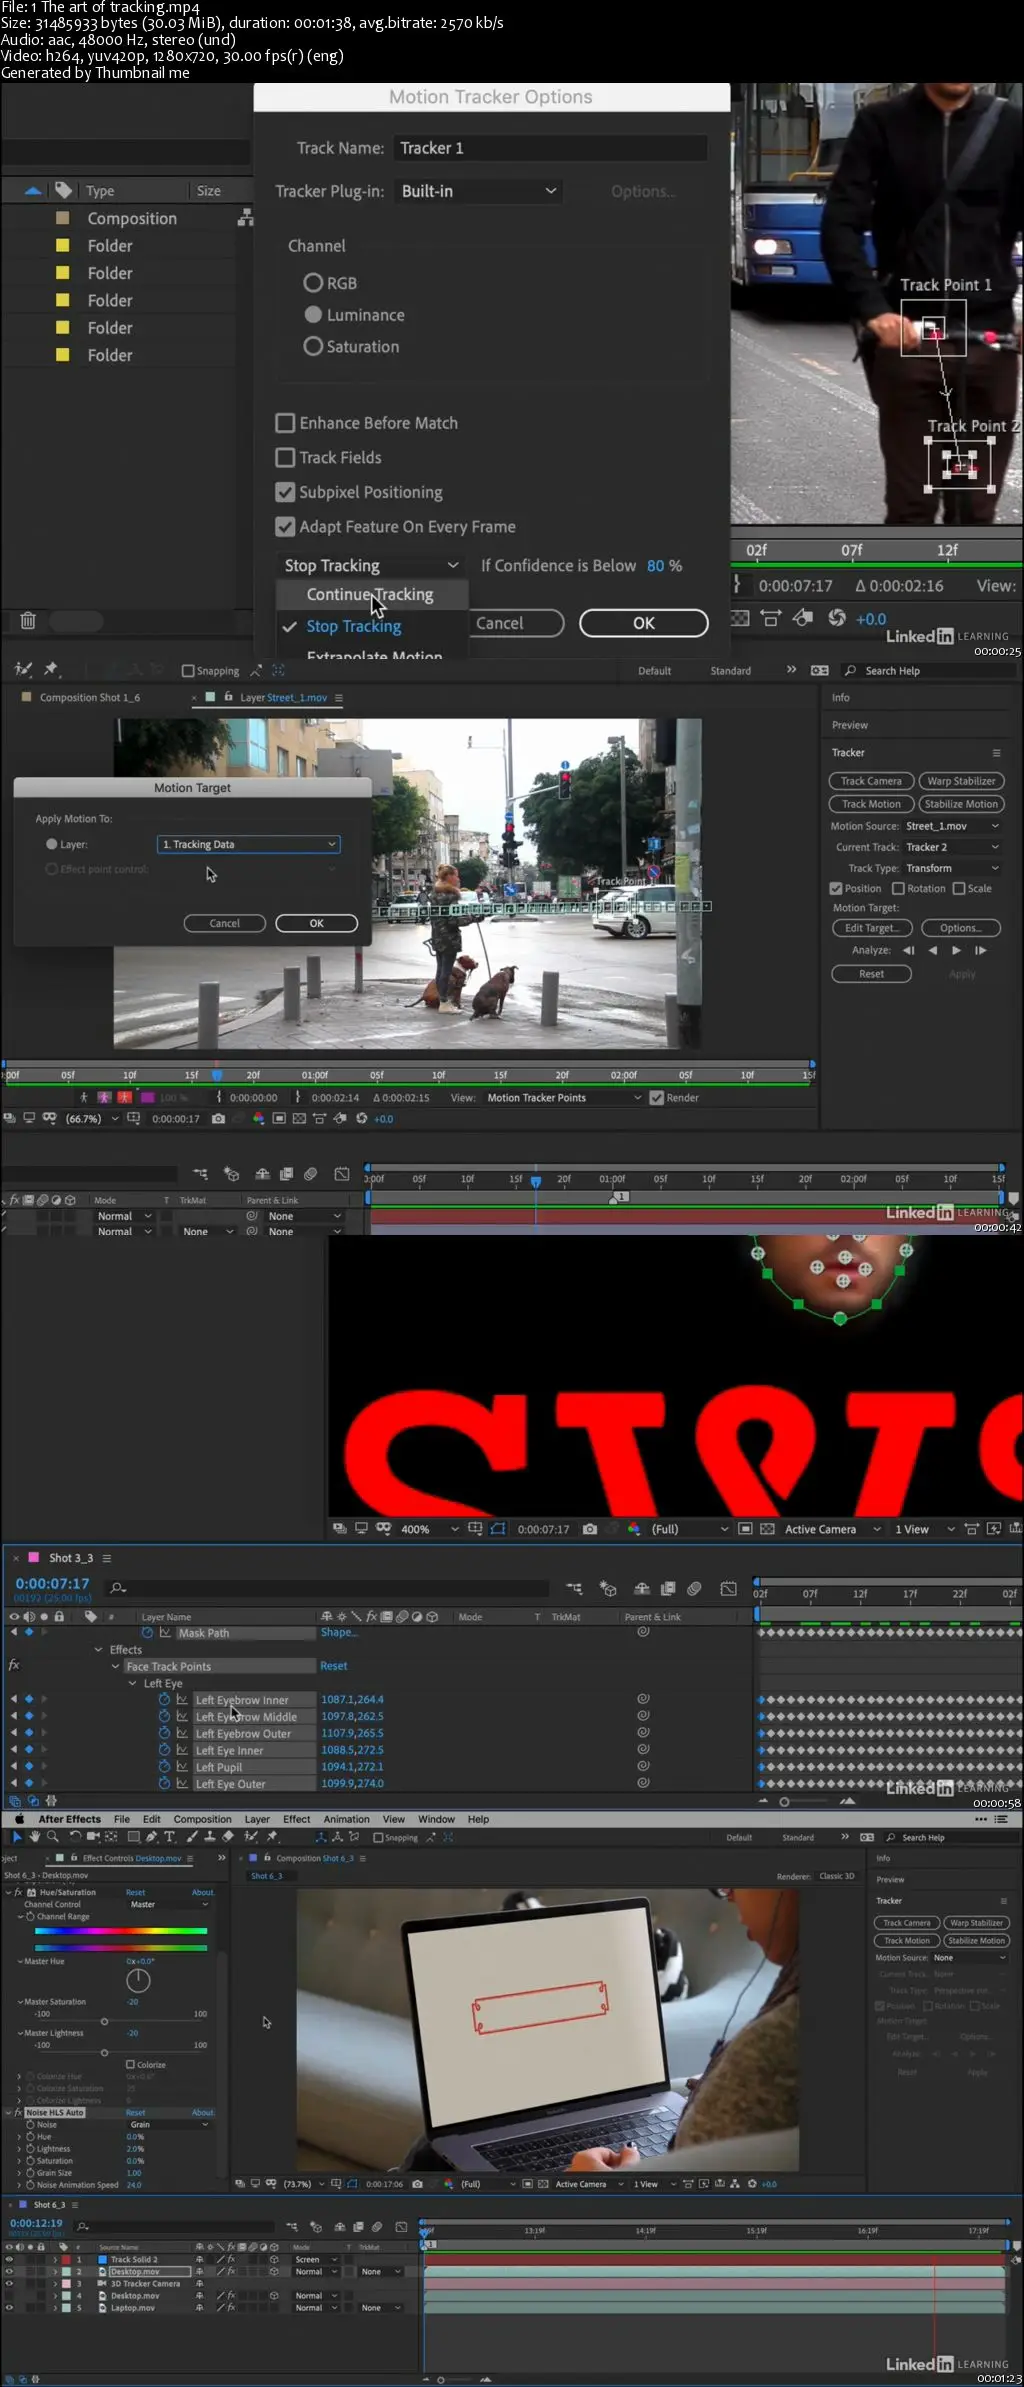This screenshot has width=1024, height=2387.
Task: Choose Continue Tracking from the dropdown list
Action: click(370, 594)
